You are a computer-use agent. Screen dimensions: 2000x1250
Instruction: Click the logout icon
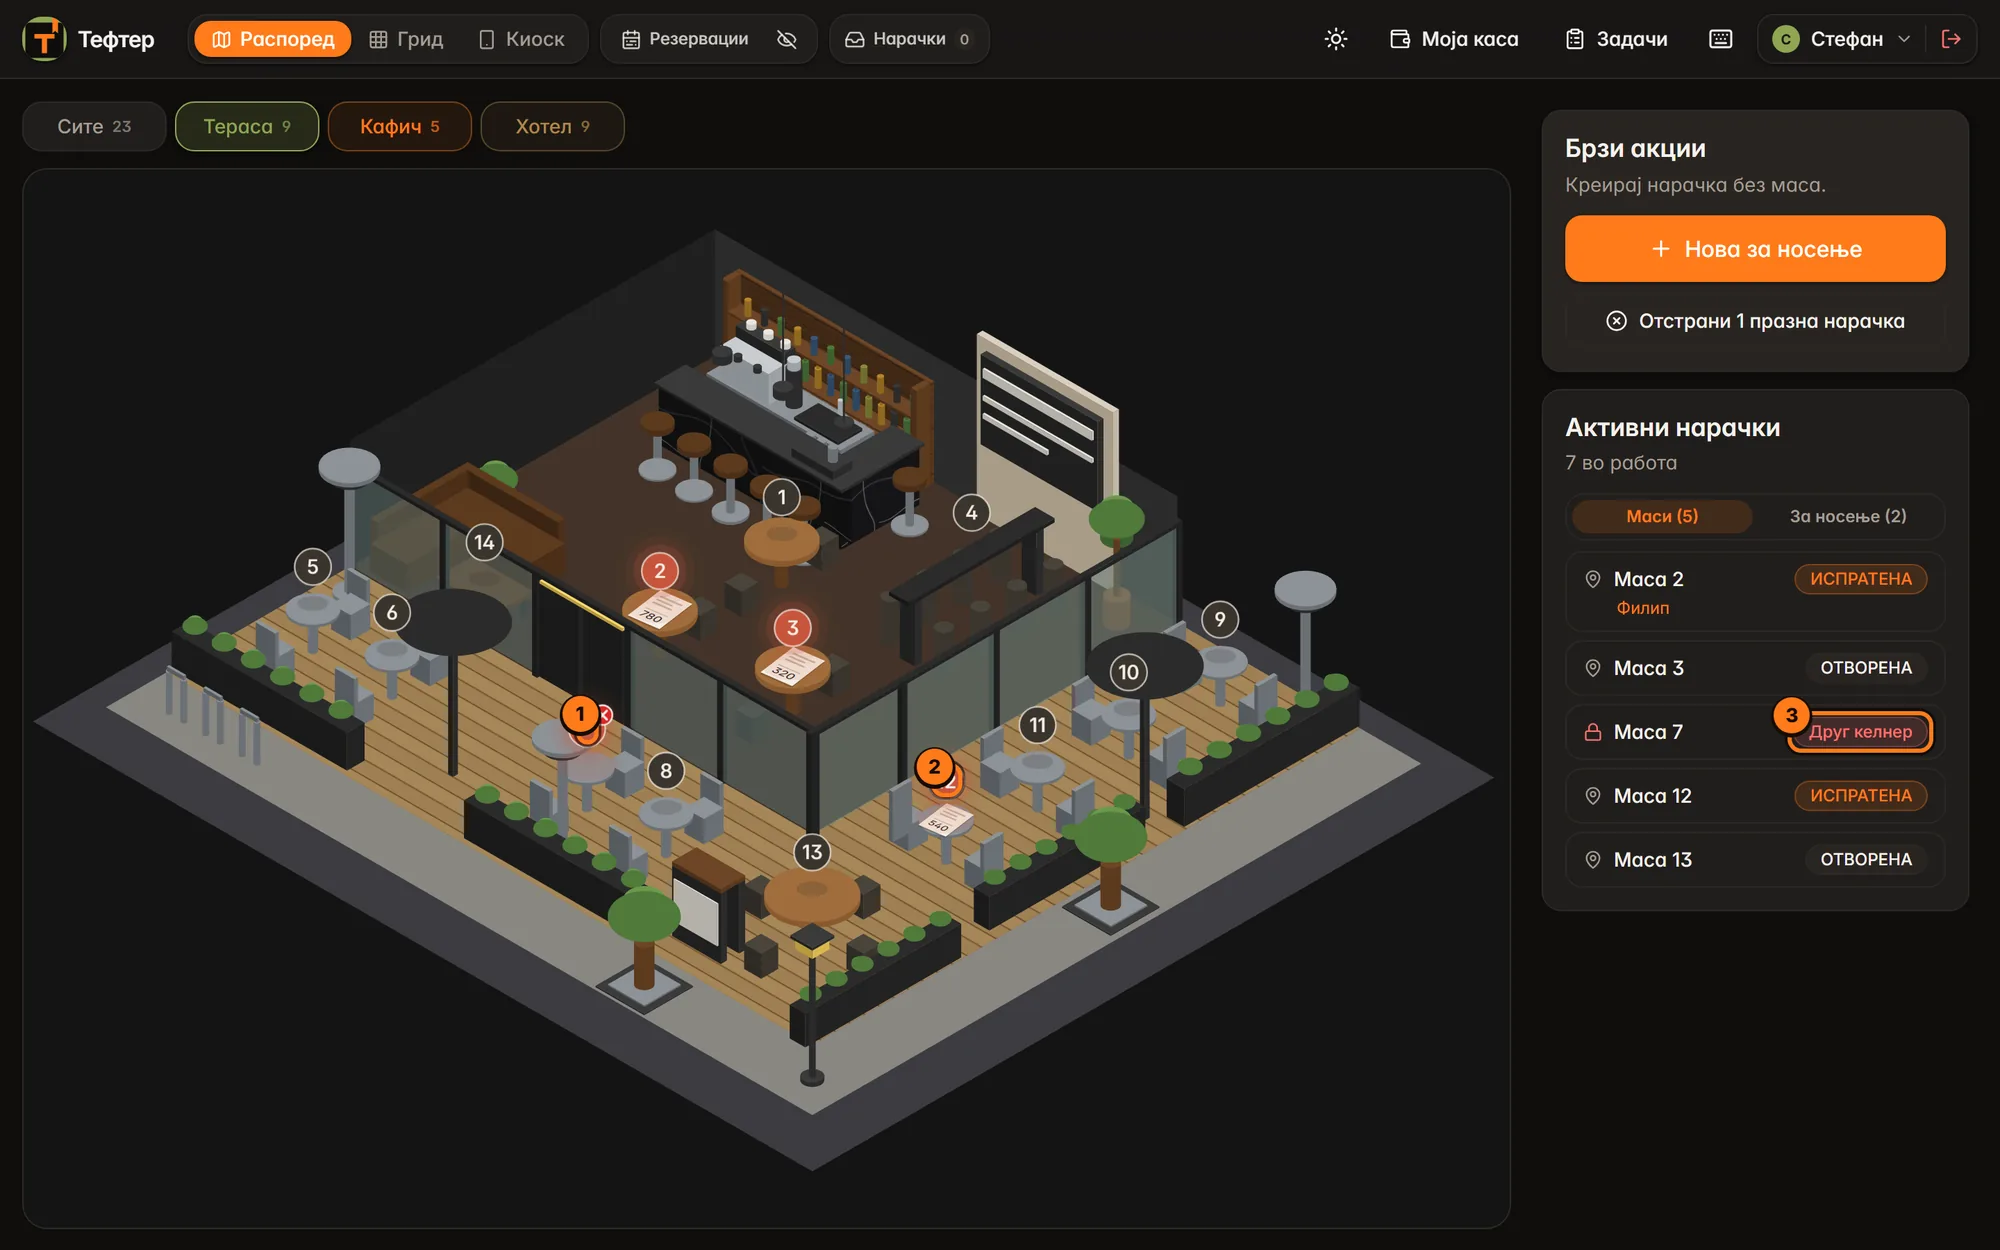(x=1951, y=39)
